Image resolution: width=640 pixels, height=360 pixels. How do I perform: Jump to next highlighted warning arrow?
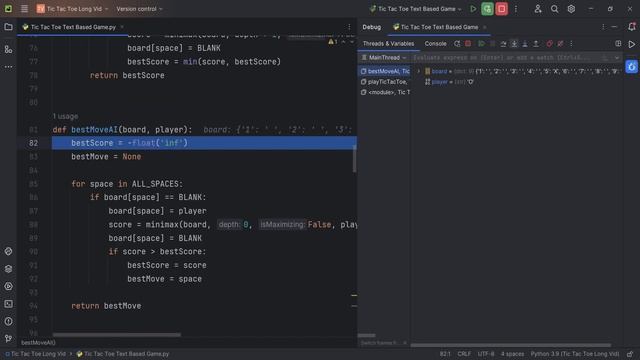352,42
